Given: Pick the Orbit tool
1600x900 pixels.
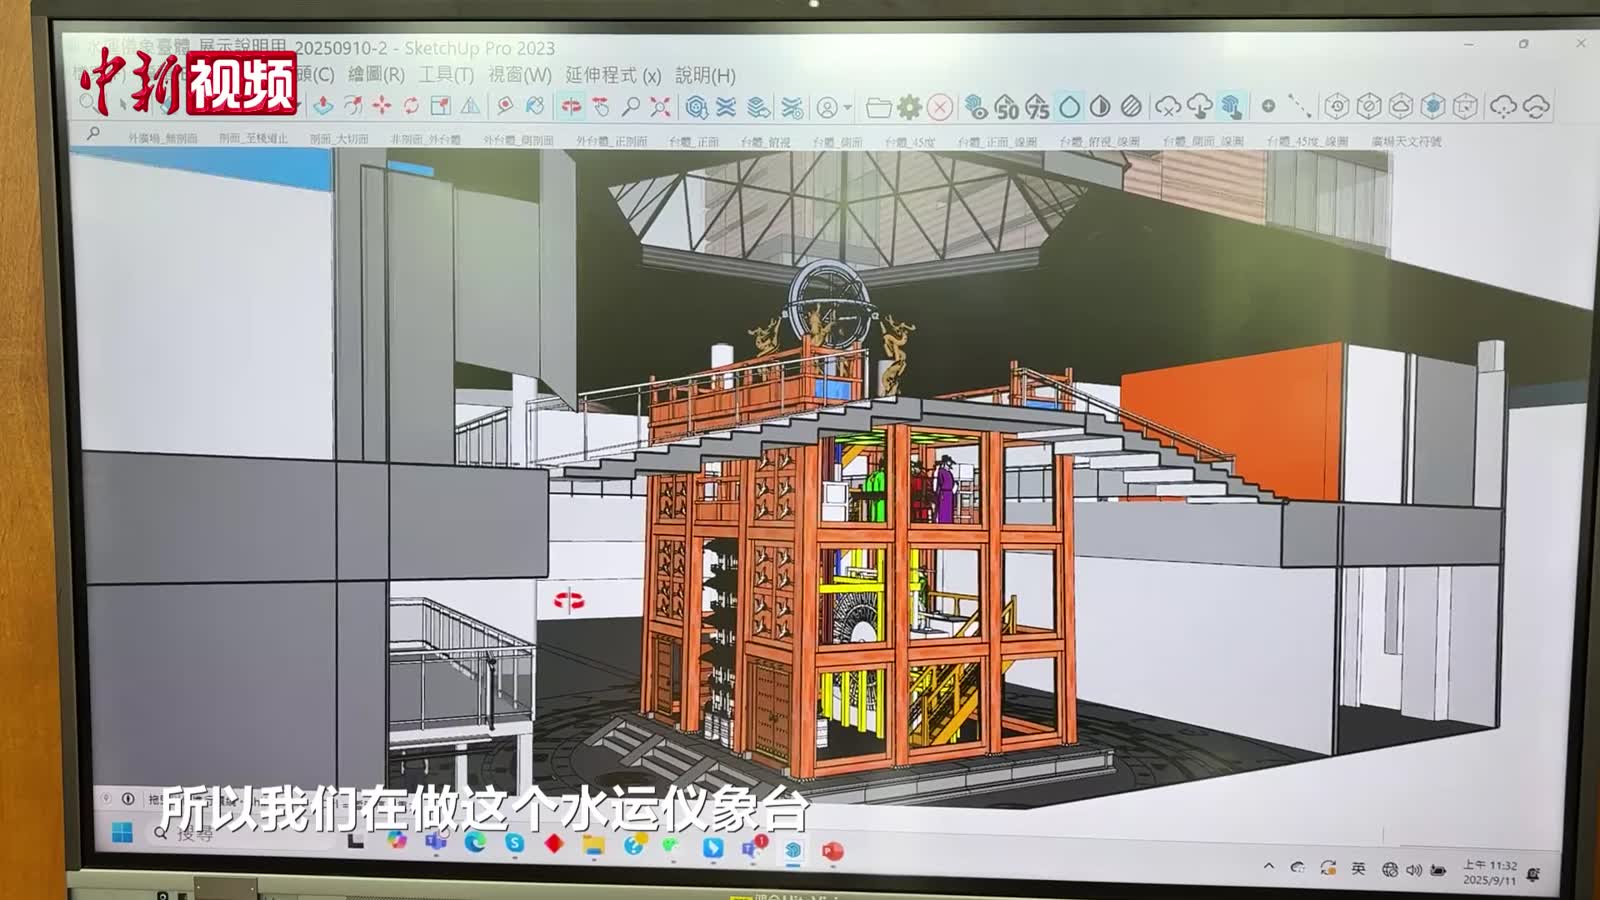Looking at the screenshot, I should click(x=571, y=106).
